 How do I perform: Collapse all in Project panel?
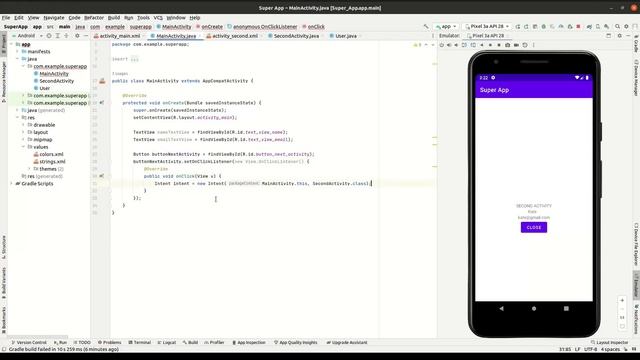(66, 36)
